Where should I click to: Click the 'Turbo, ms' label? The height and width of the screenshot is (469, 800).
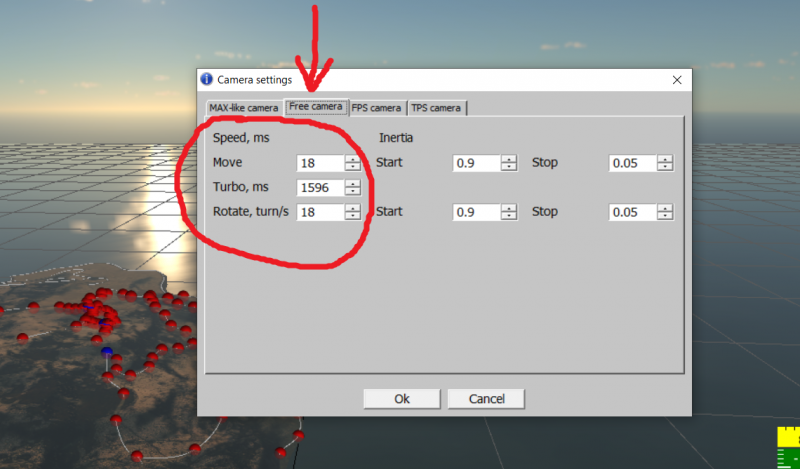240,187
